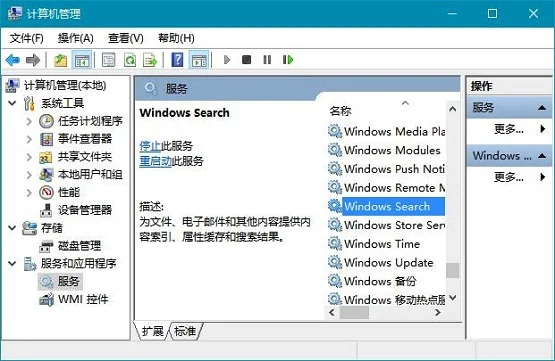The width and height of the screenshot is (555, 361).
Task: Select WMI 控件 in the tree
Action: pyautogui.click(x=83, y=299)
